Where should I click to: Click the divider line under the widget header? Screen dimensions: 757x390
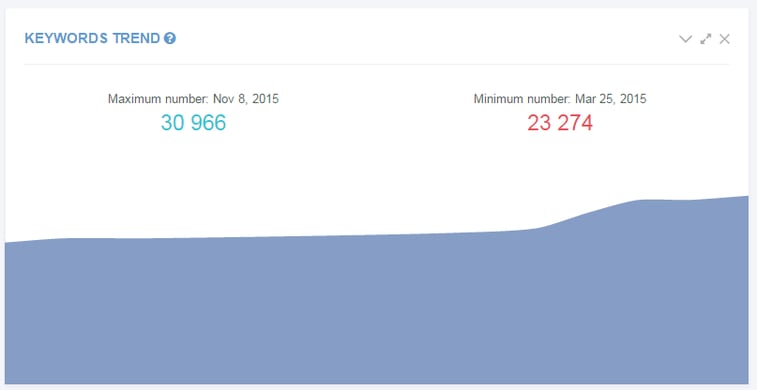tap(377, 64)
